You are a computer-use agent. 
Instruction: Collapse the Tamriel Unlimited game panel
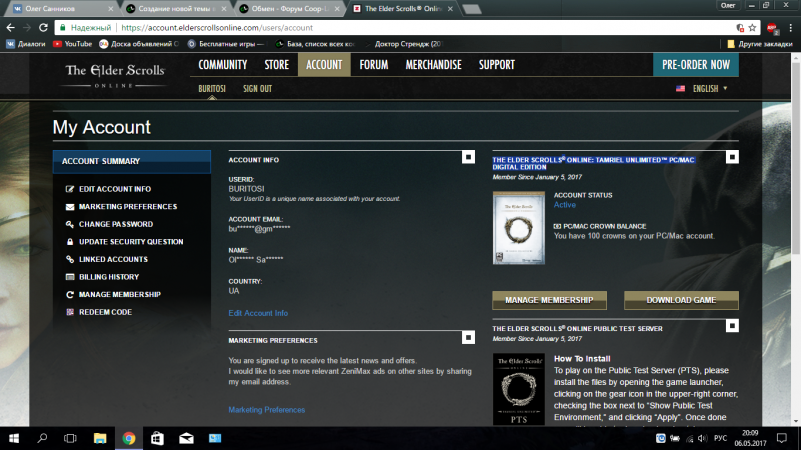(x=732, y=157)
